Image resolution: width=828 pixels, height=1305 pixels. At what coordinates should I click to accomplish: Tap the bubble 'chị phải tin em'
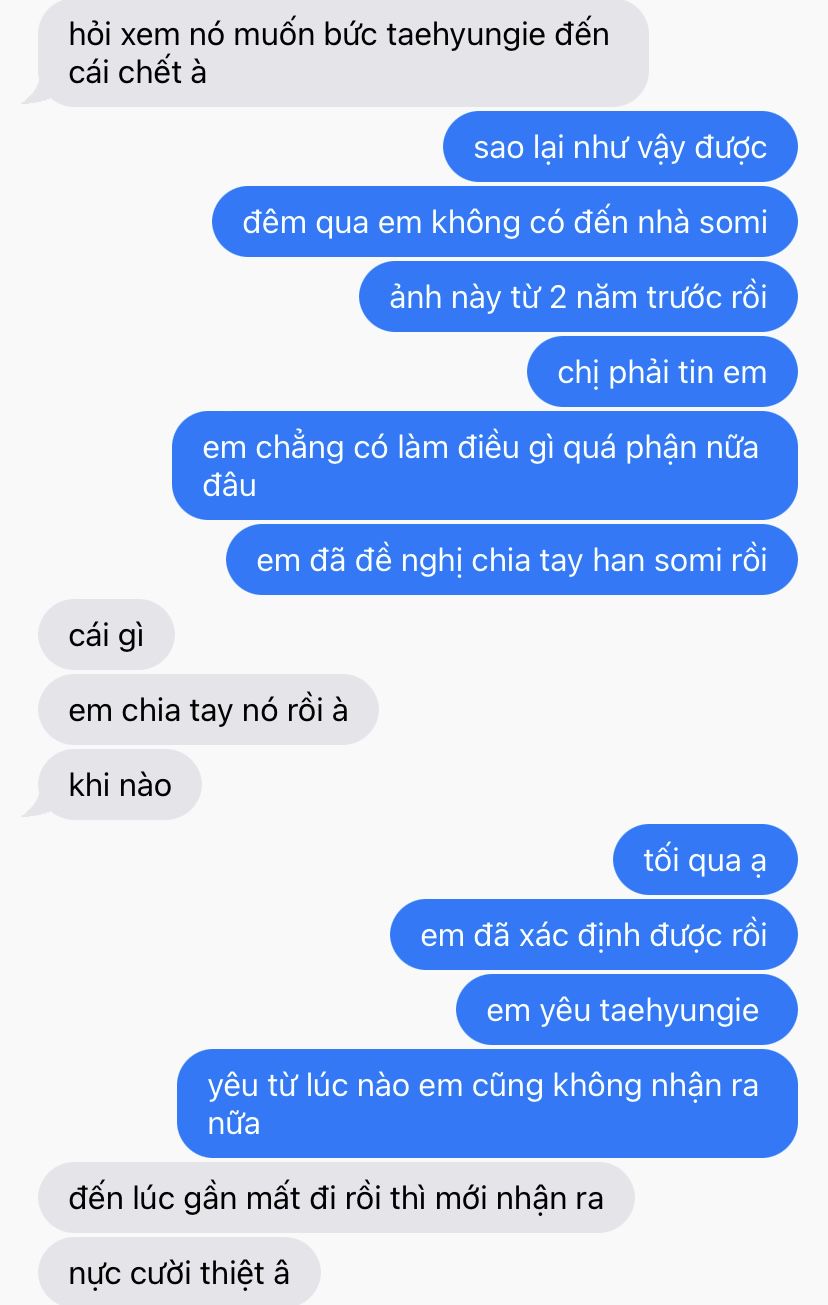(662, 372)
